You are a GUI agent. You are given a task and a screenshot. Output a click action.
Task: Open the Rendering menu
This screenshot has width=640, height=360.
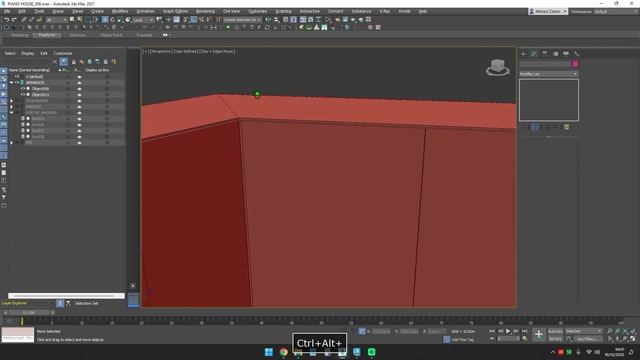click(205, 11)
